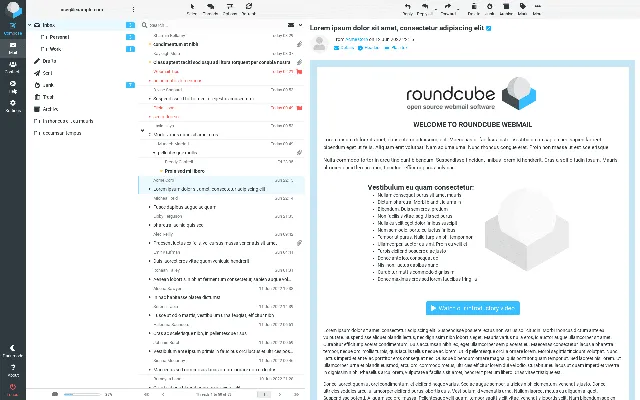Open the Junk folder

pos(81,85)
